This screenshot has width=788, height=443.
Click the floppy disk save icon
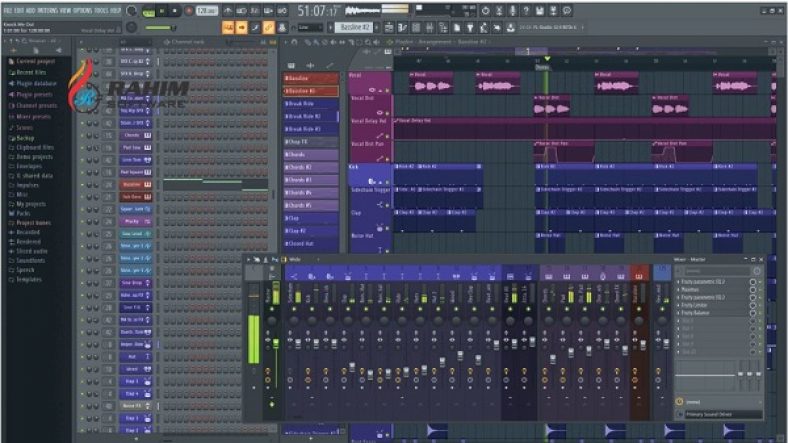click(540, 11)
